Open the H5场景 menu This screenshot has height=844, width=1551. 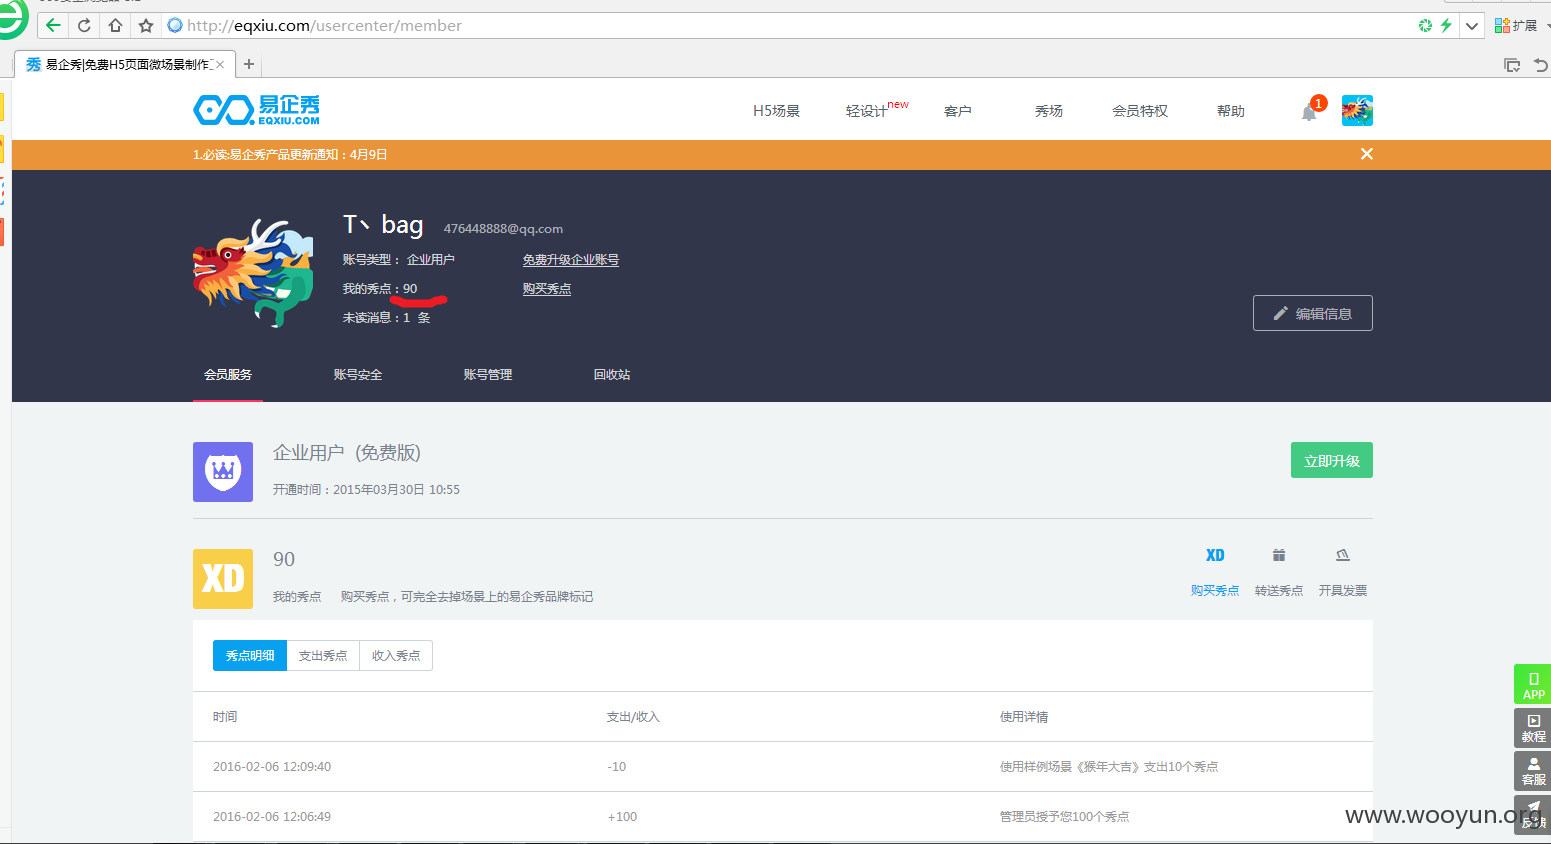pos(776,111)
